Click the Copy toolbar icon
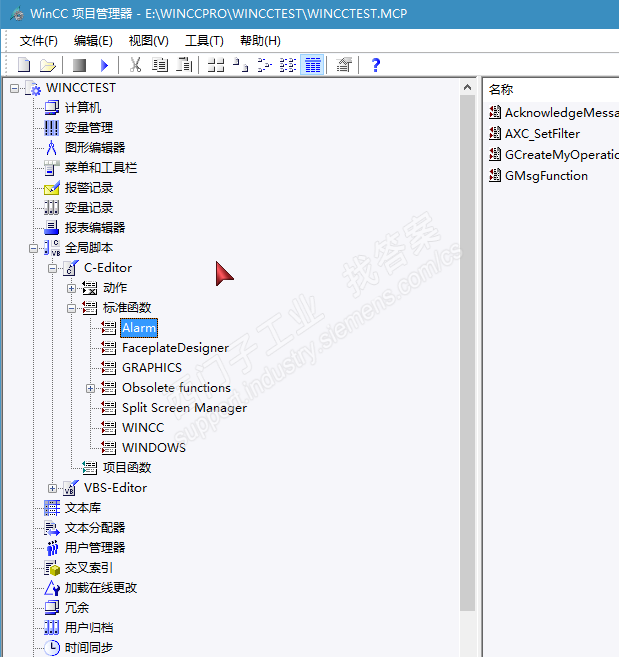This screenshot has height=657, width=619. pyautogui.click(x=160, y=65)
